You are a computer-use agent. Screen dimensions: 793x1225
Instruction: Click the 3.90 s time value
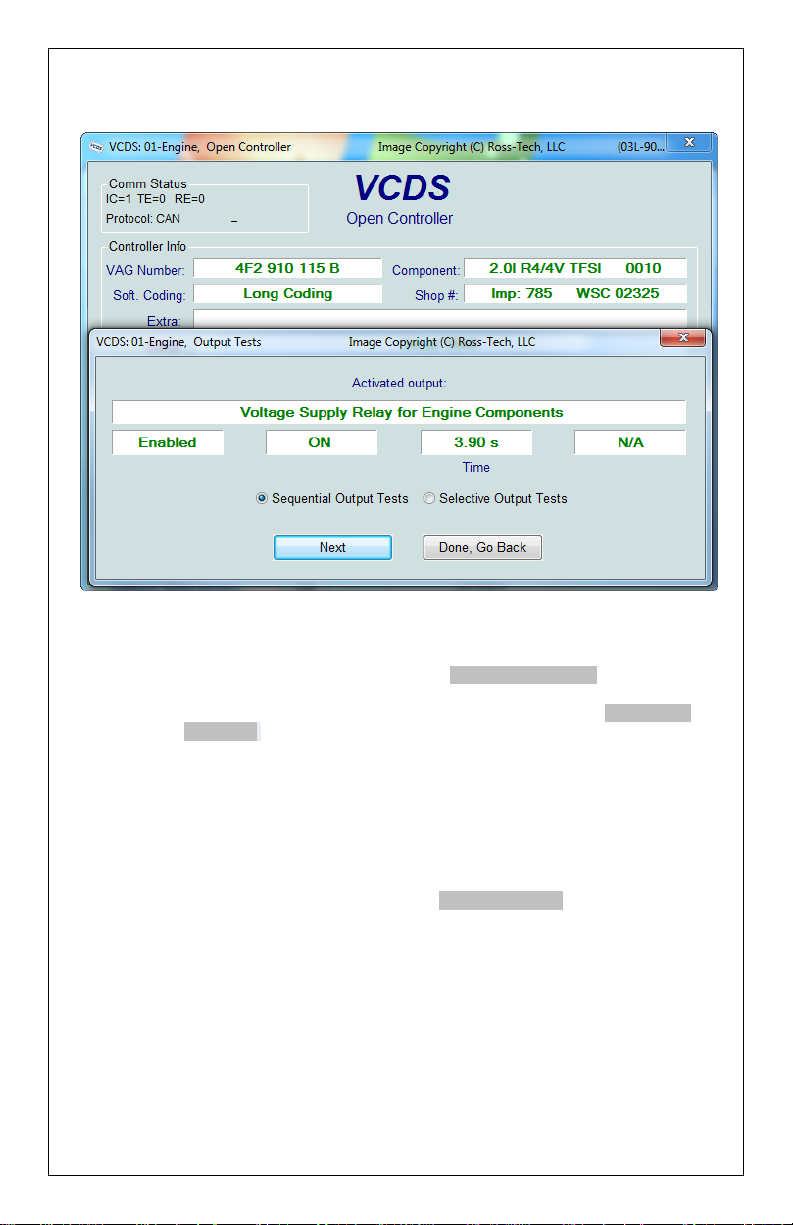pos(476,442)
